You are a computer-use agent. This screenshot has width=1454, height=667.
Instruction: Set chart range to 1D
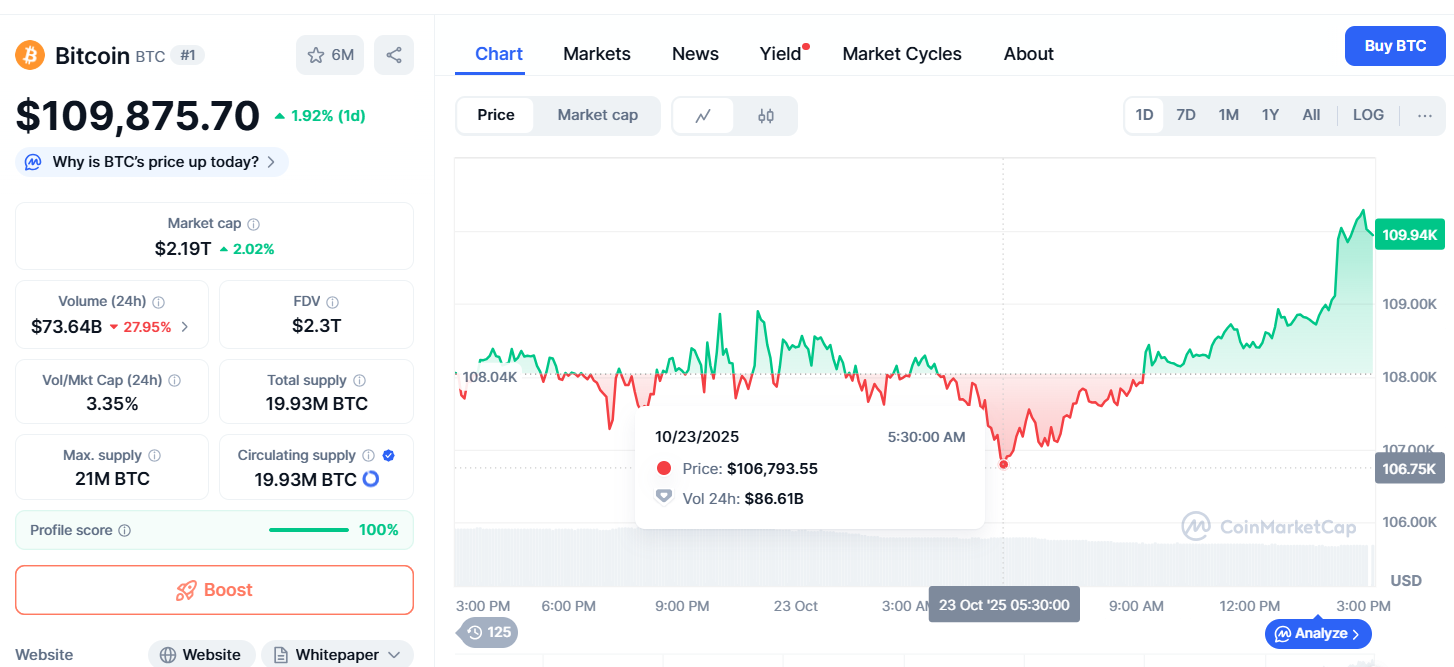point(1145,115)
